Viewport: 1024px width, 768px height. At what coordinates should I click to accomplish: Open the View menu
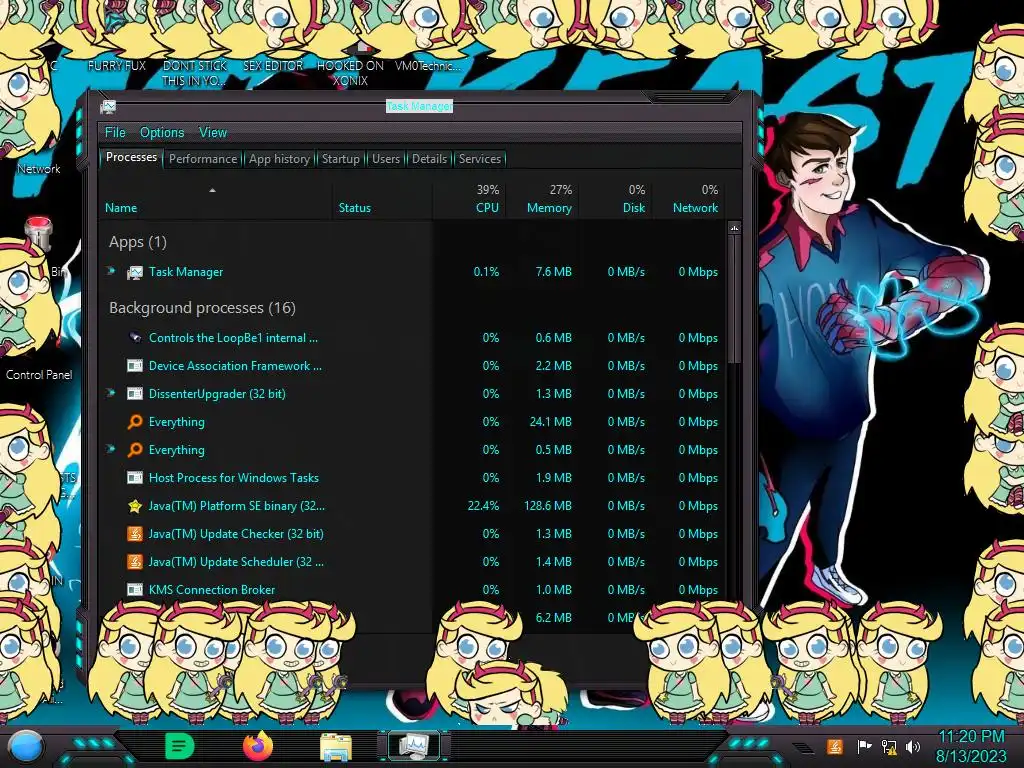213,133
